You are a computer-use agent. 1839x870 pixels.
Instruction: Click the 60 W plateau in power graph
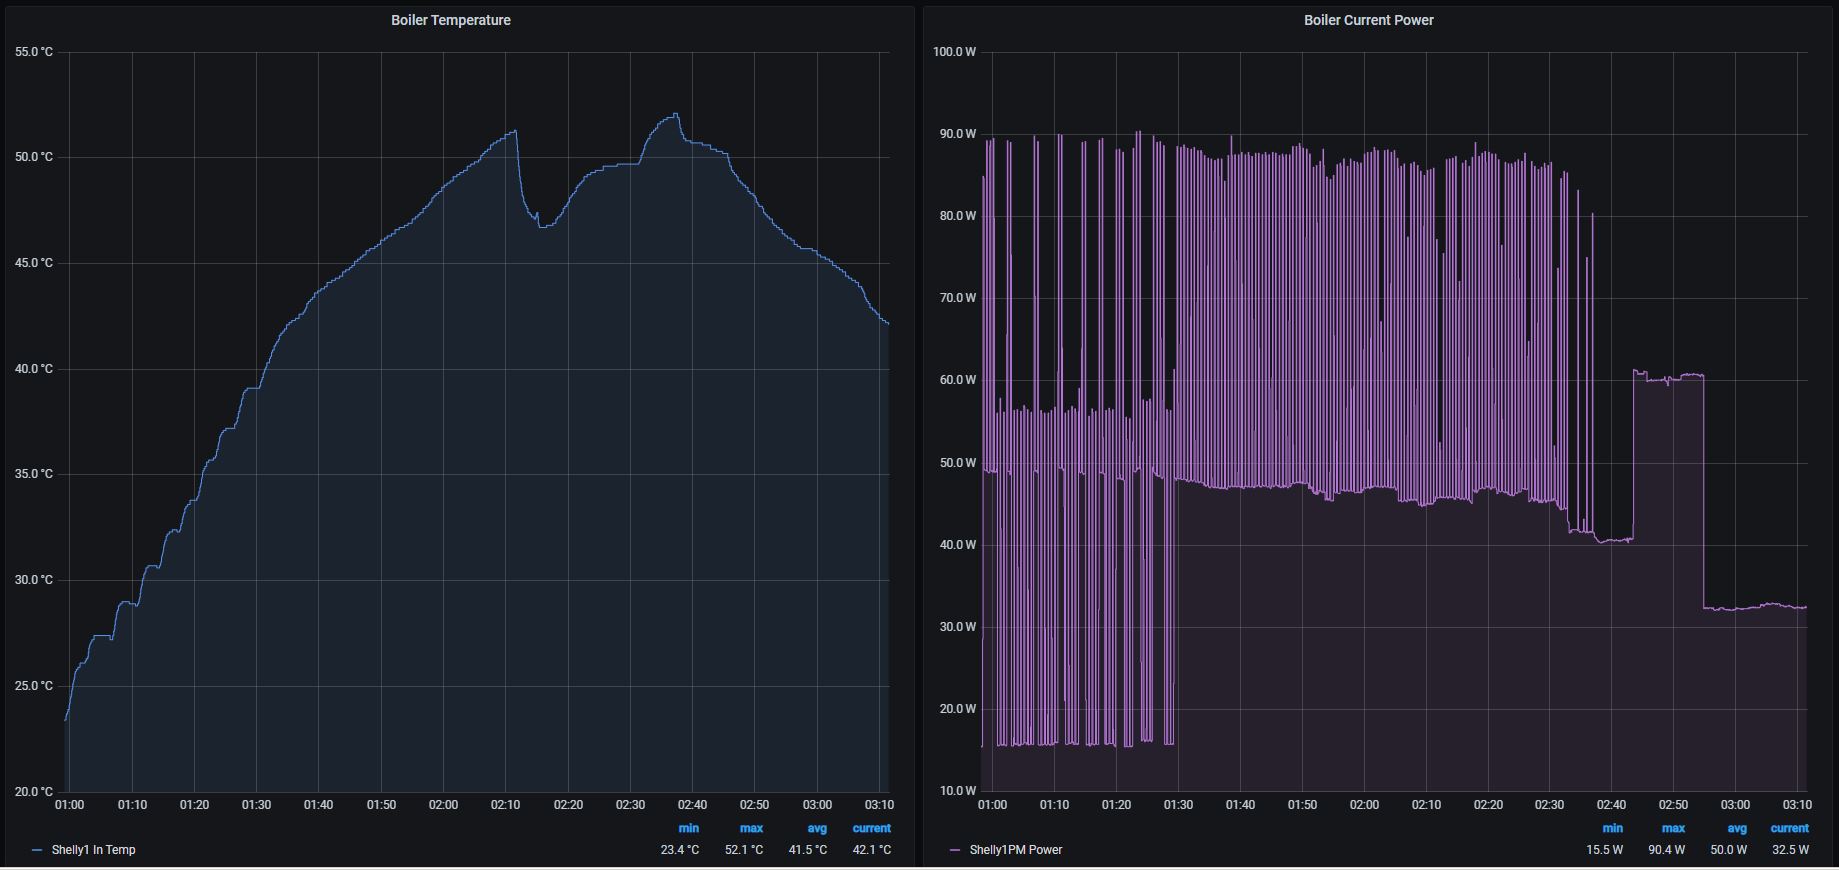(x=1668, y=378)
